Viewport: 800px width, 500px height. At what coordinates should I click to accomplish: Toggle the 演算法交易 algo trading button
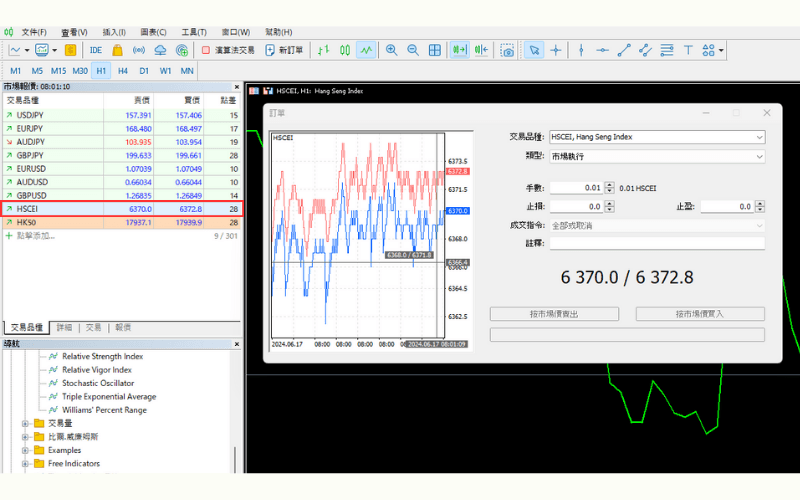tap(227, 50)
